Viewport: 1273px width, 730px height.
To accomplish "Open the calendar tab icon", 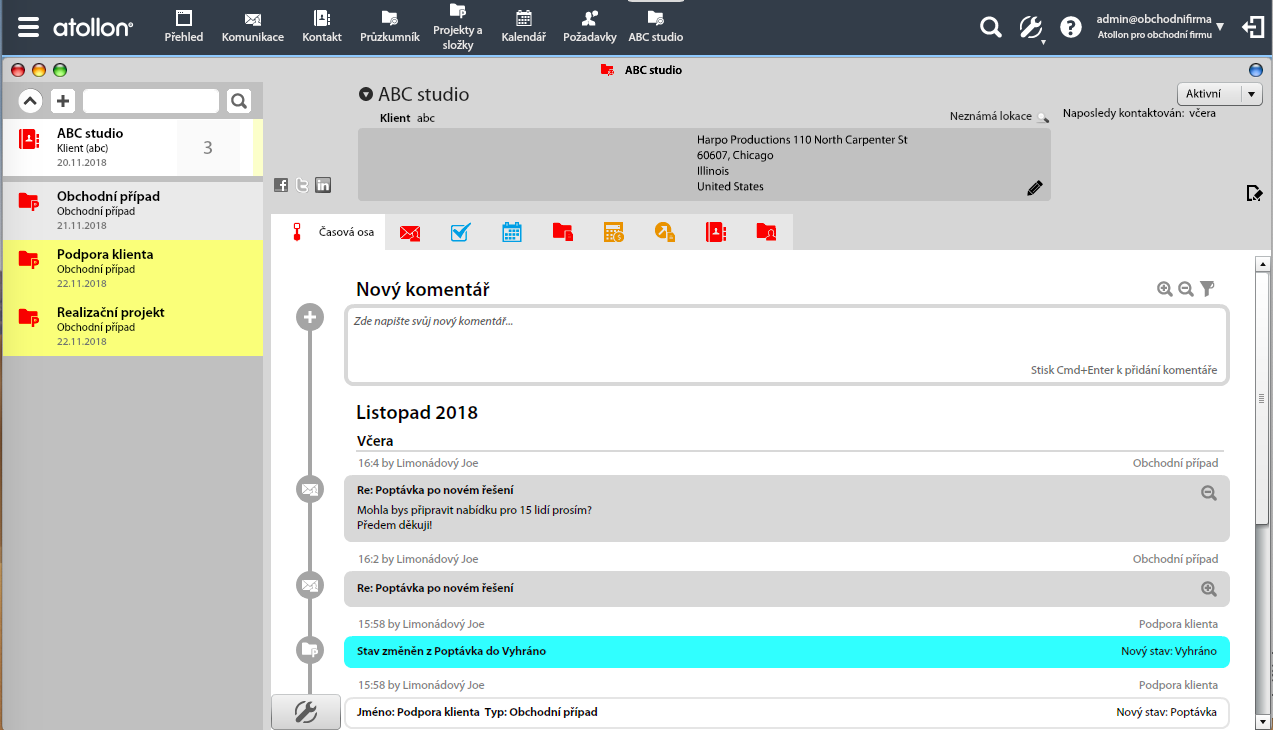I will 512,233.
